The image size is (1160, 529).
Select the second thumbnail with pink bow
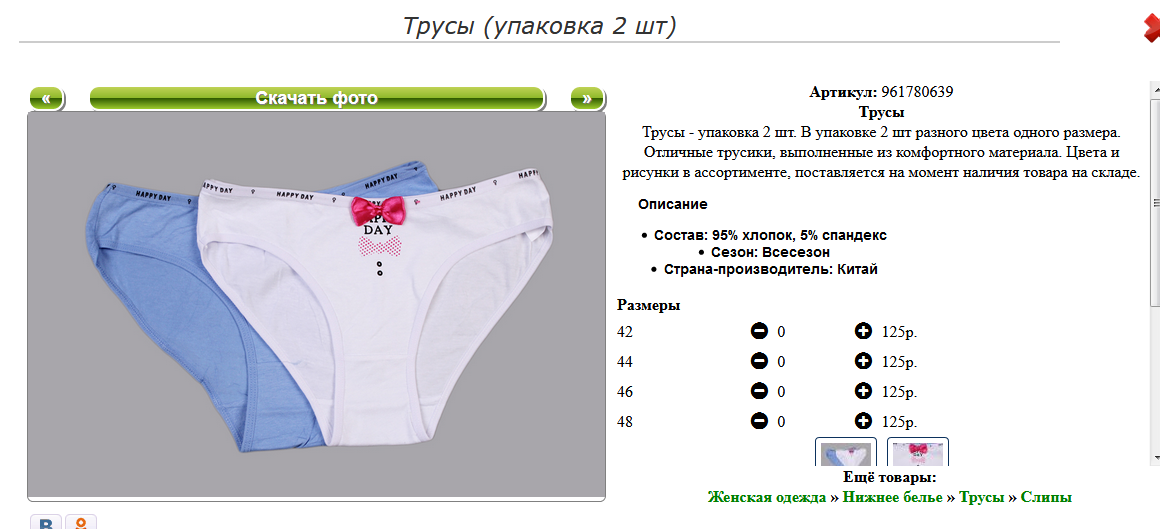click(x=917, y=451)
